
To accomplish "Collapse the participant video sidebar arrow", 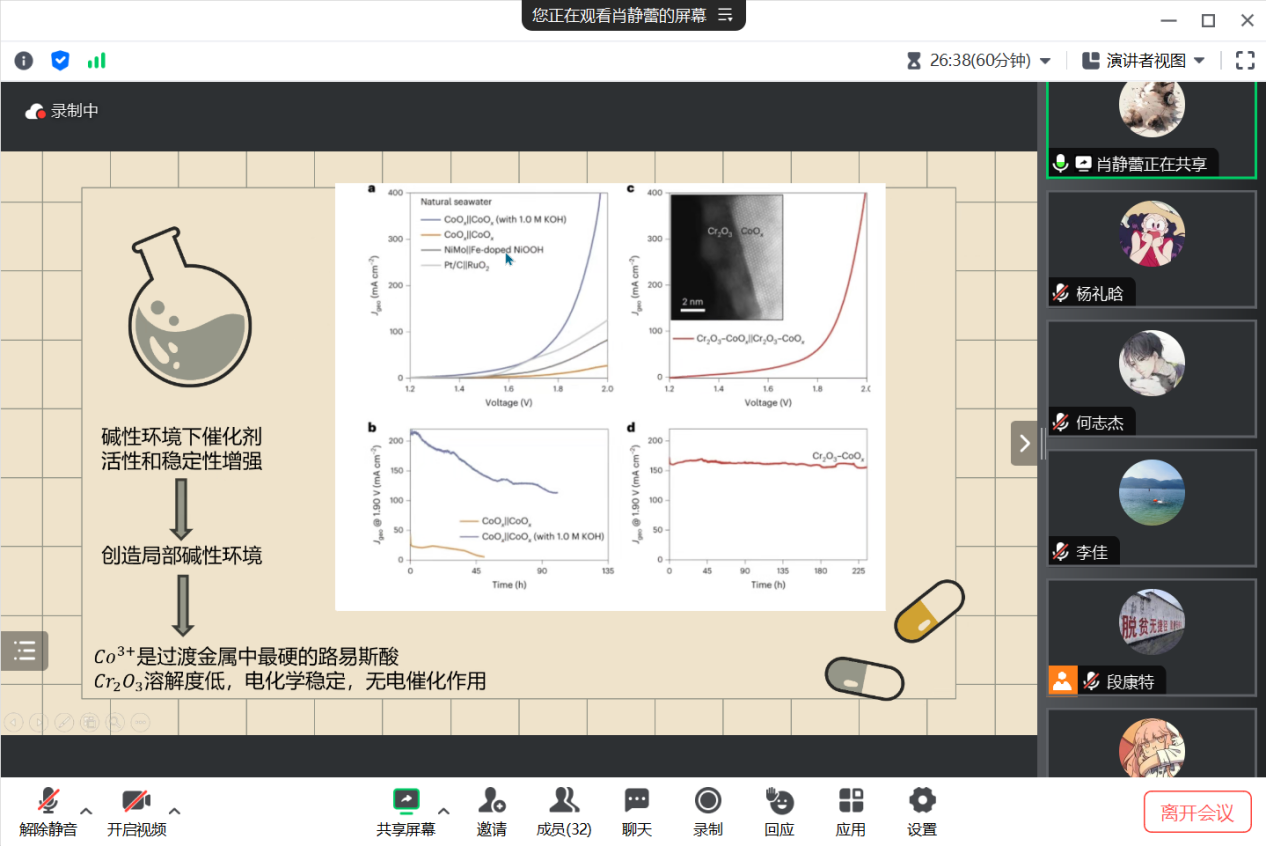I will pos(1024,443).
